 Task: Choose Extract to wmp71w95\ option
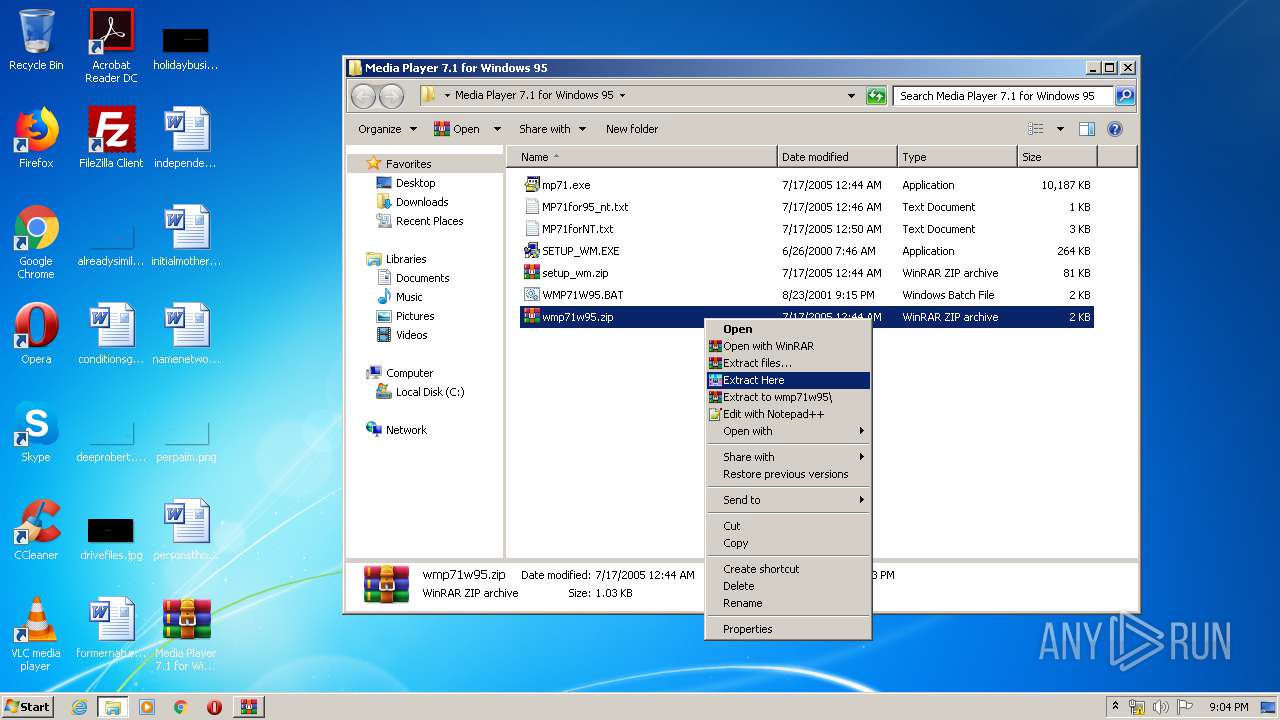pyautogui.click(x=788, y=397)
